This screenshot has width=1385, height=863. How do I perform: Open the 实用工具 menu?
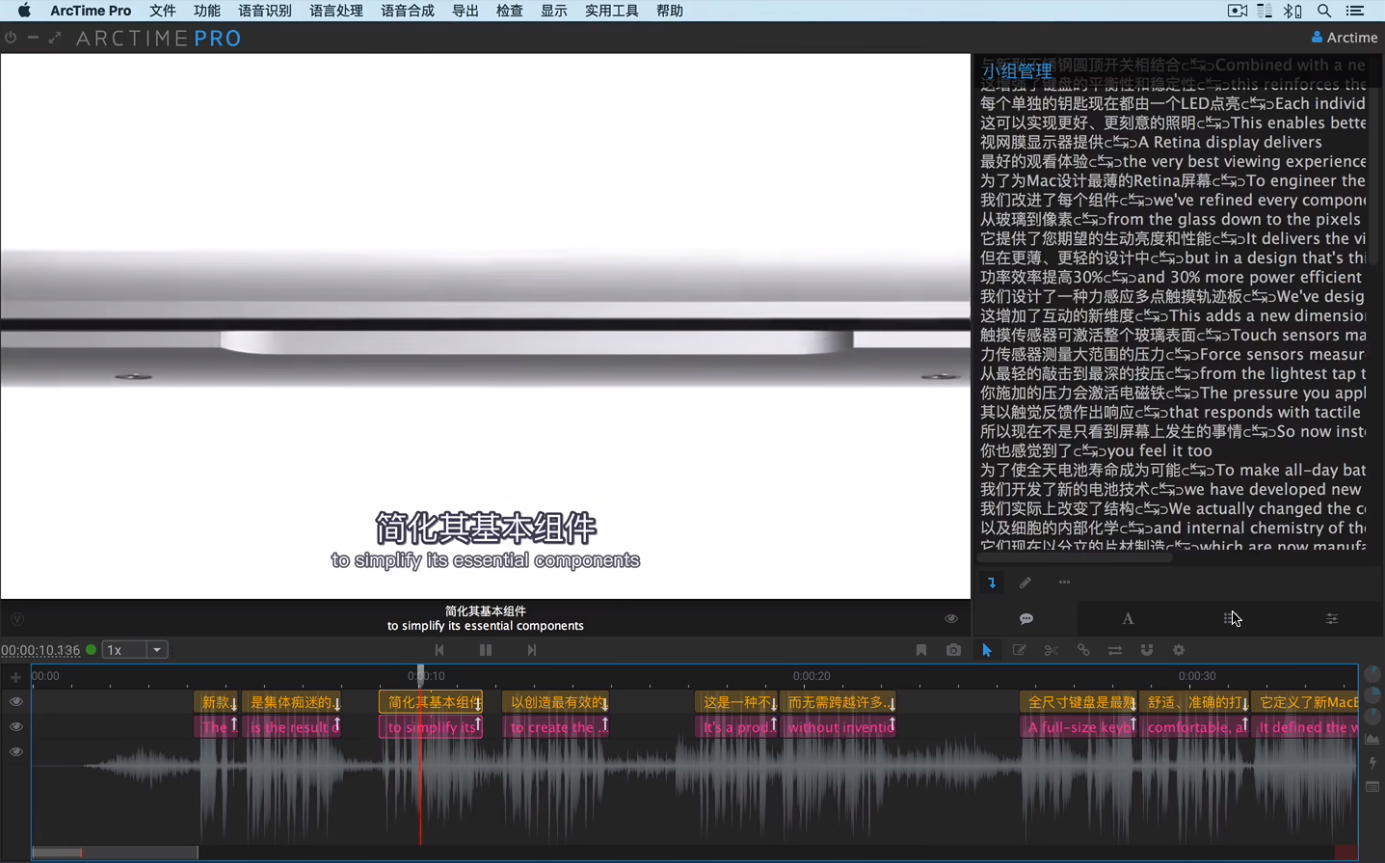612,11
